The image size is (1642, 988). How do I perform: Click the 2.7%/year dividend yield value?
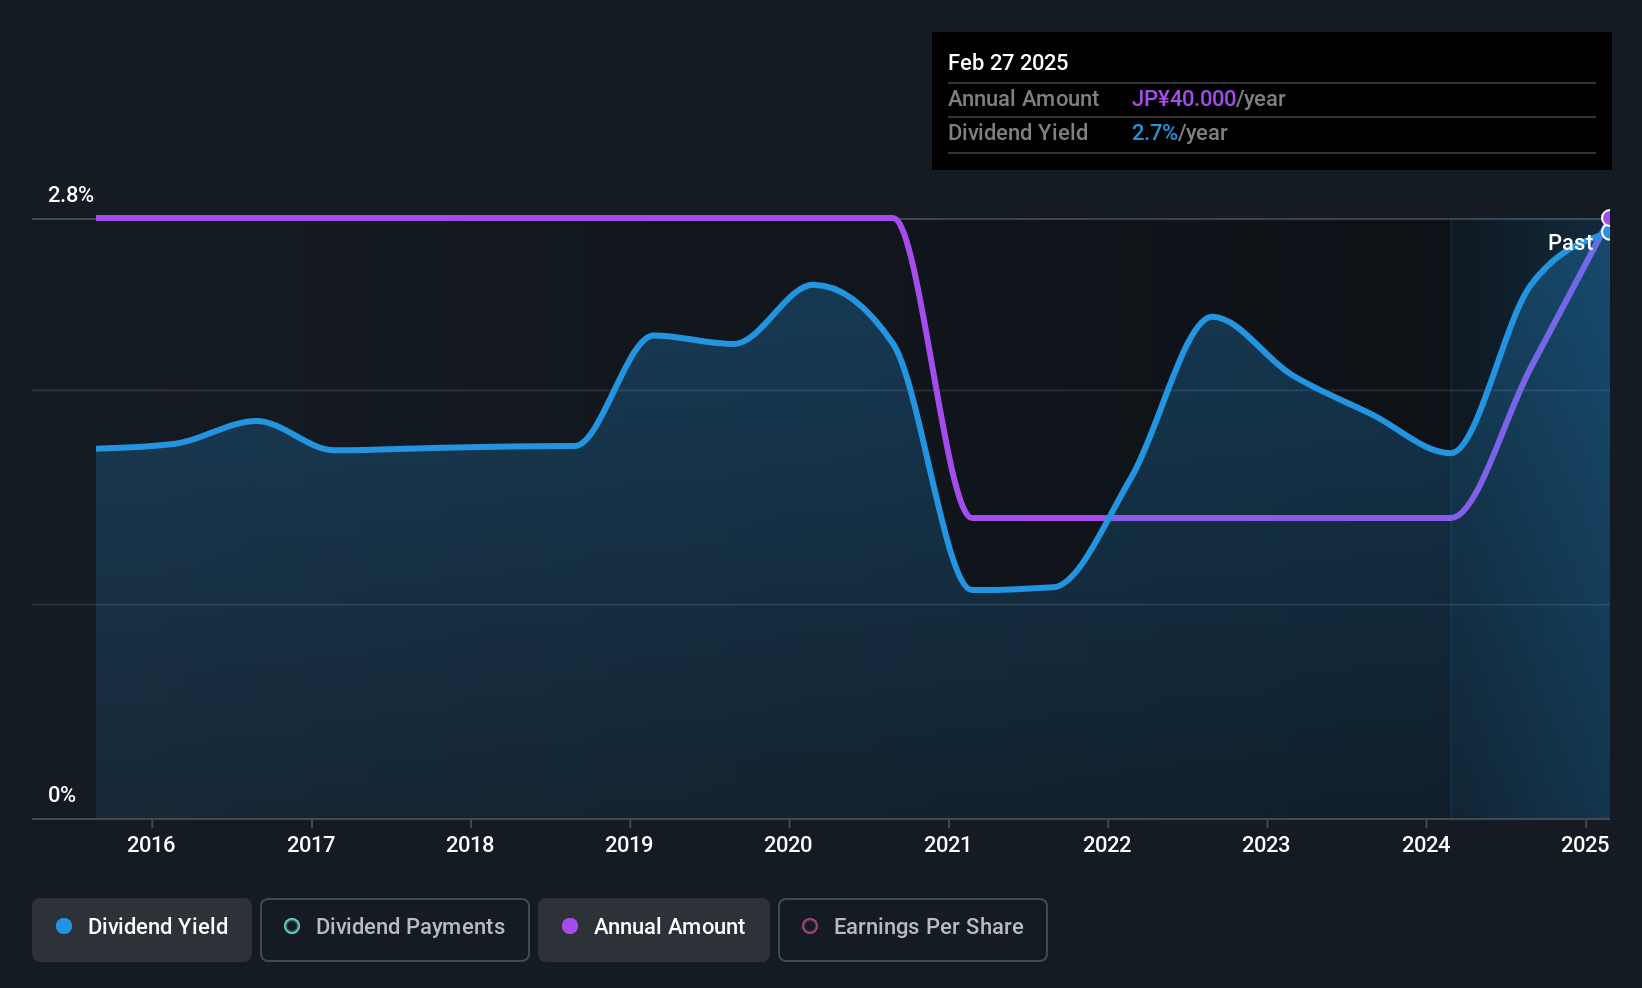tap(1179, 133)
